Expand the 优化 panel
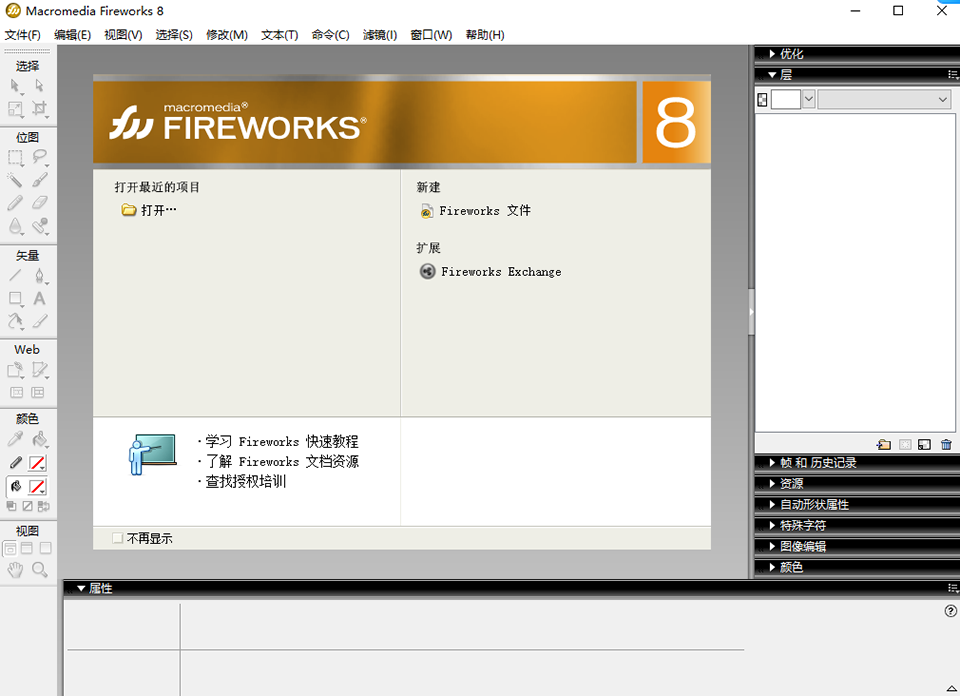Image resolution: width=960 pixels, height=696 pixels. tap(791, 54)
